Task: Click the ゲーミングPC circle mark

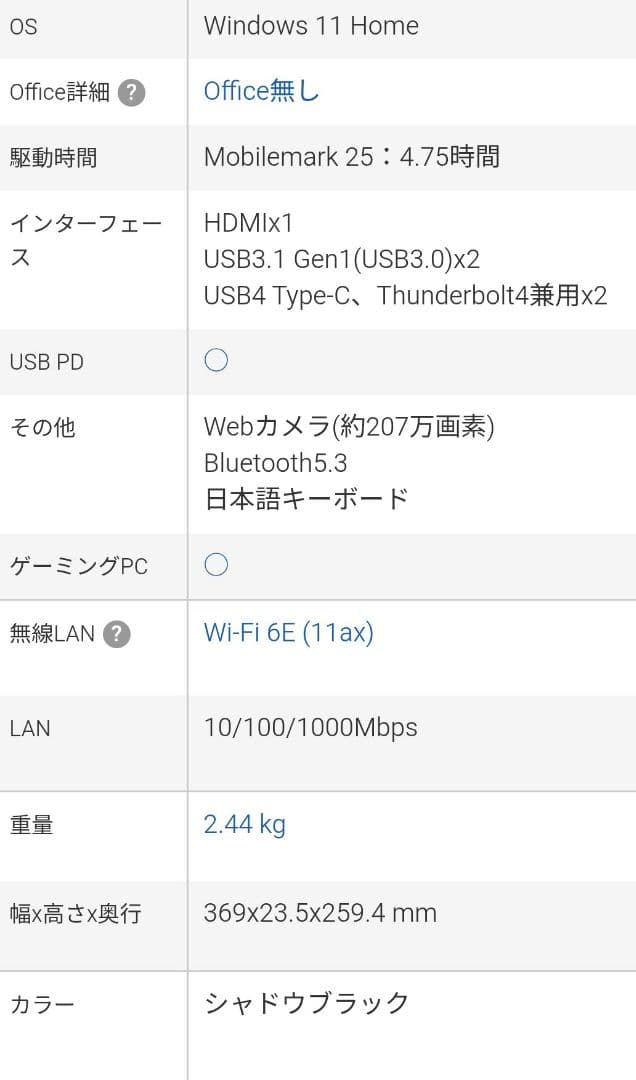Action: click(x=217, y=564)
